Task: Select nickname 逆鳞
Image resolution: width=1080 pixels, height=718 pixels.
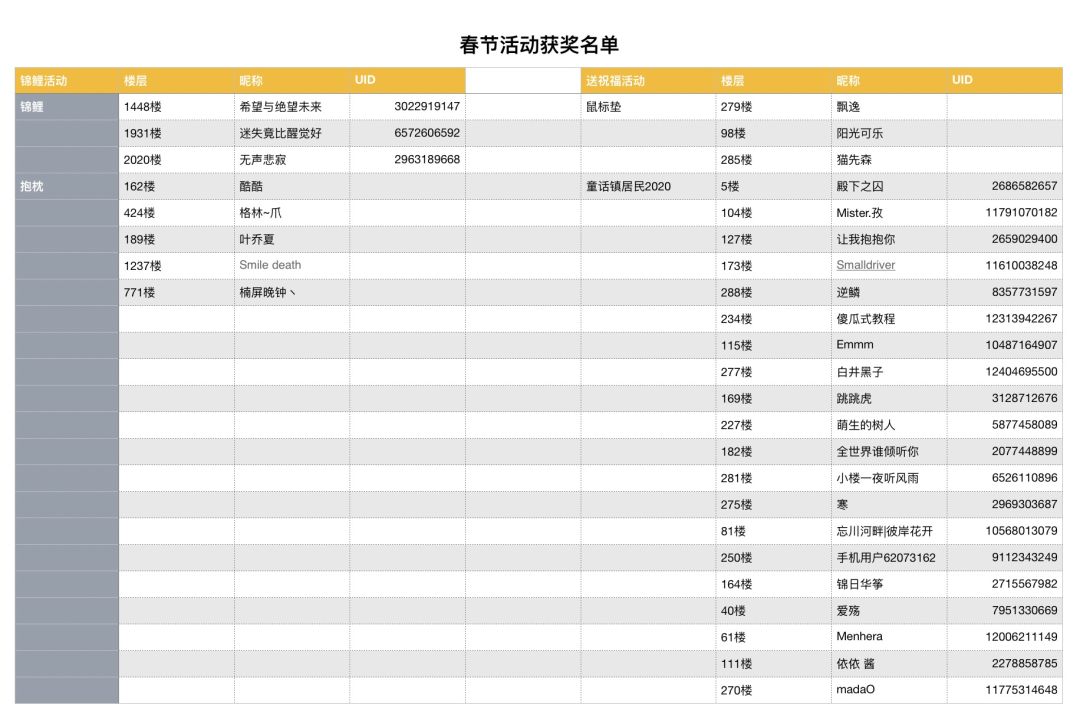Action: point(848,292)
